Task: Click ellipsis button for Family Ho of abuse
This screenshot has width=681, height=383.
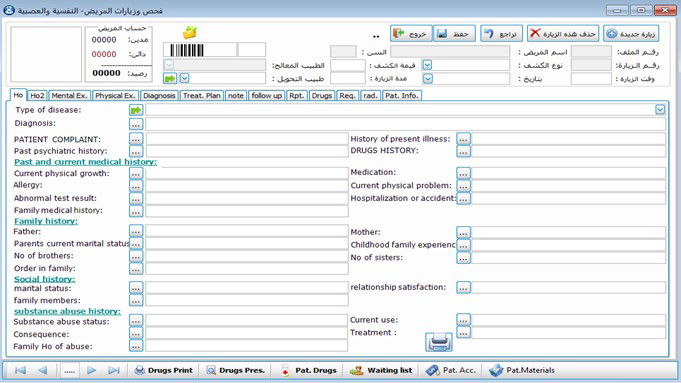Action: pyautogui.click(x=136, y=346)
